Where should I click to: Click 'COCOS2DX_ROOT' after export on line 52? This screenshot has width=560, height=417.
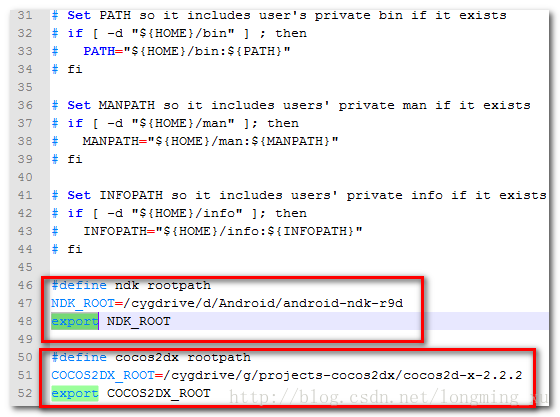(159, 393)
